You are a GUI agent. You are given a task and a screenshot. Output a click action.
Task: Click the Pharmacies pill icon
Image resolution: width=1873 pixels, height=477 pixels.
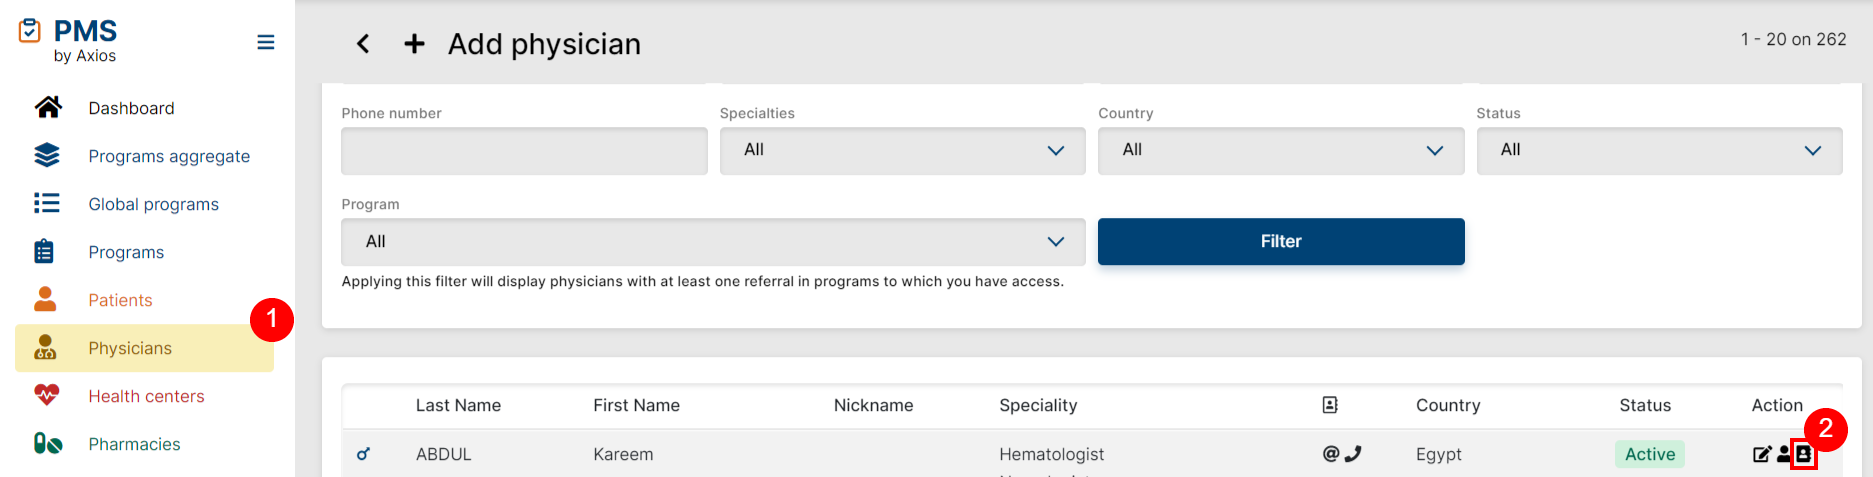pos(47,444)
